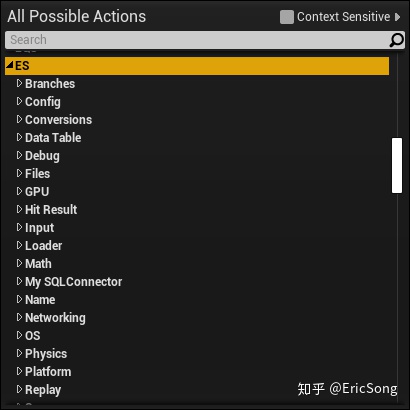
Task: Select the Networking category
Action: click(55, 318)
